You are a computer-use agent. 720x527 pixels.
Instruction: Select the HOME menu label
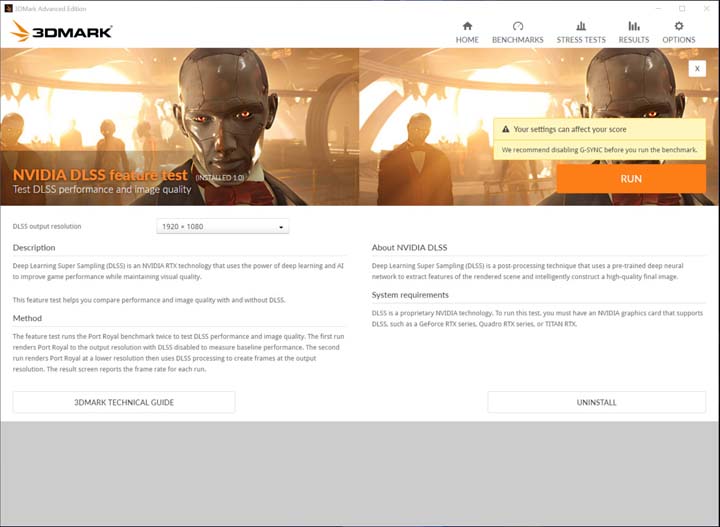(467, 40)
